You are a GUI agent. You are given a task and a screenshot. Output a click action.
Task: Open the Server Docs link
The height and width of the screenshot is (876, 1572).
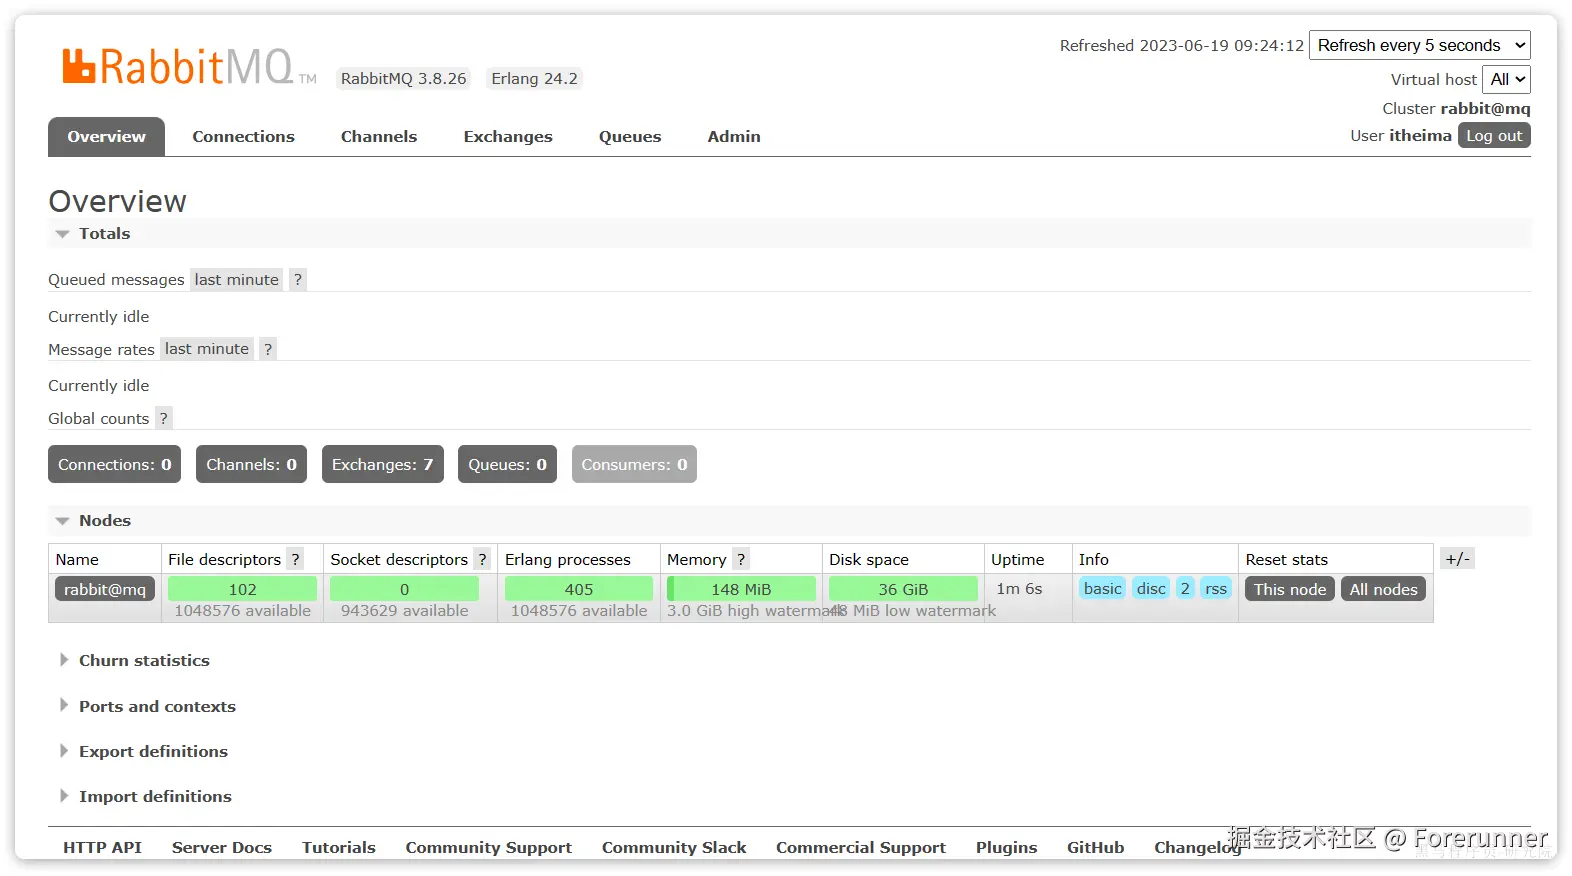click(x=222, y=847)
